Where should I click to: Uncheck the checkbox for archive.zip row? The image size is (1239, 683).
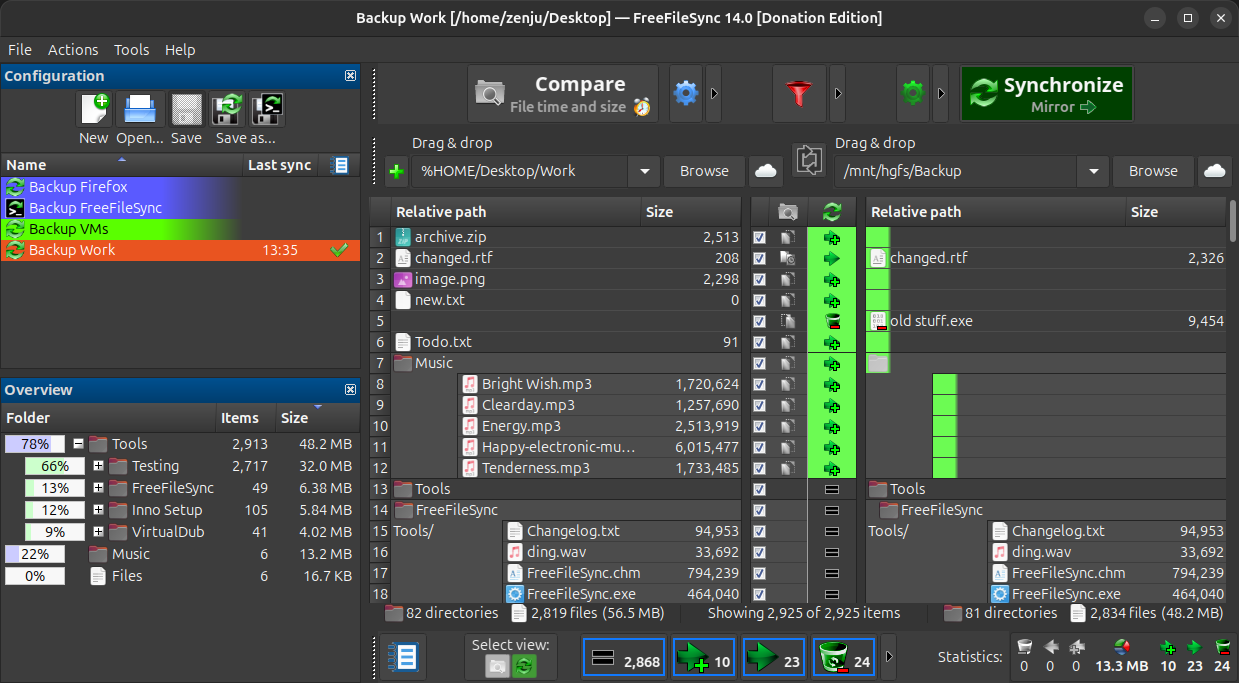(x=760, y=238)
